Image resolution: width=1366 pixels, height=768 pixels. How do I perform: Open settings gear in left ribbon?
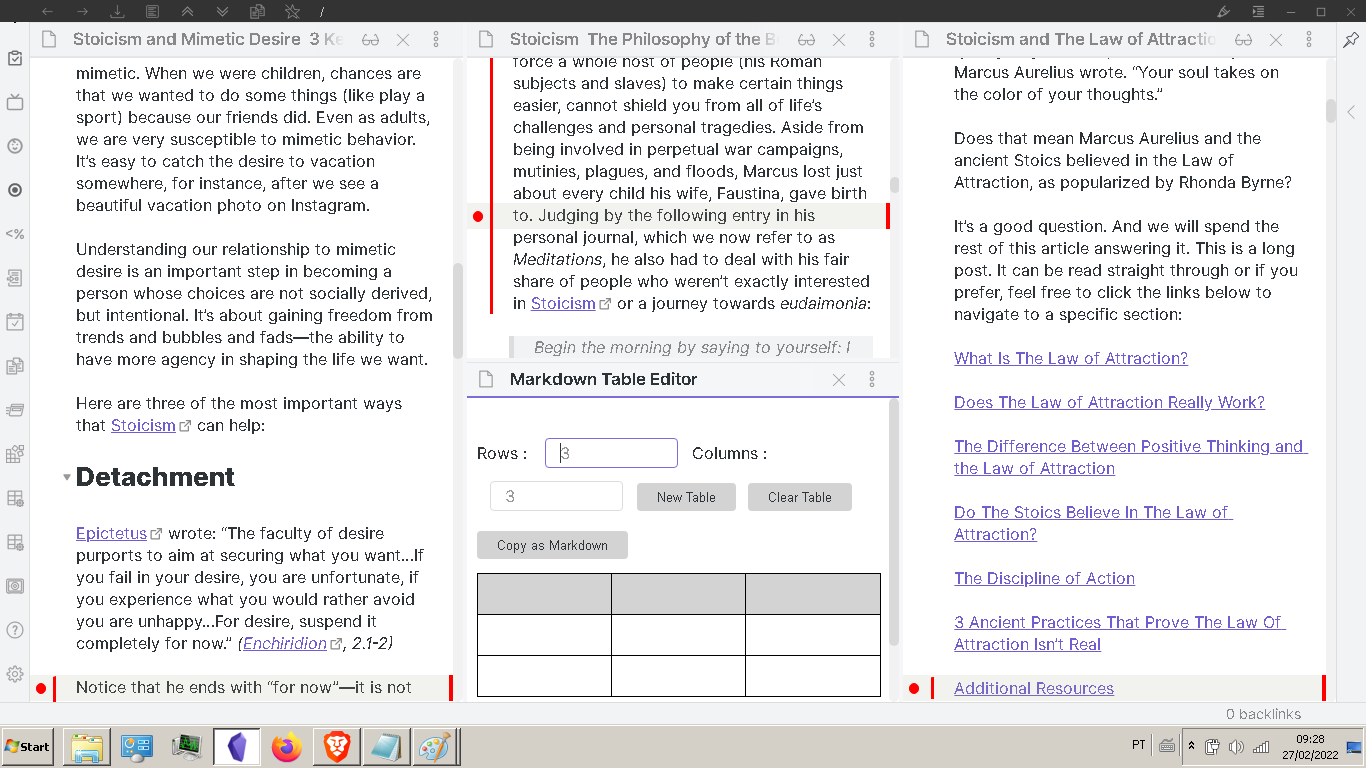[15, 674]
